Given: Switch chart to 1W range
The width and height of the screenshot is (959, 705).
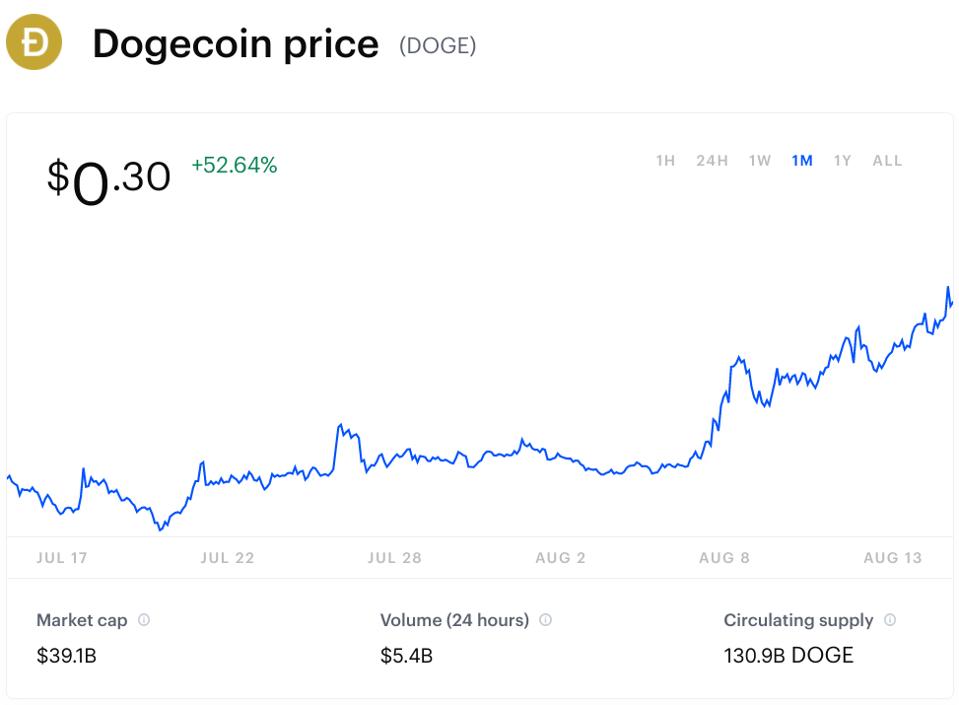Looking at the screenshot, I should point(760,161).
